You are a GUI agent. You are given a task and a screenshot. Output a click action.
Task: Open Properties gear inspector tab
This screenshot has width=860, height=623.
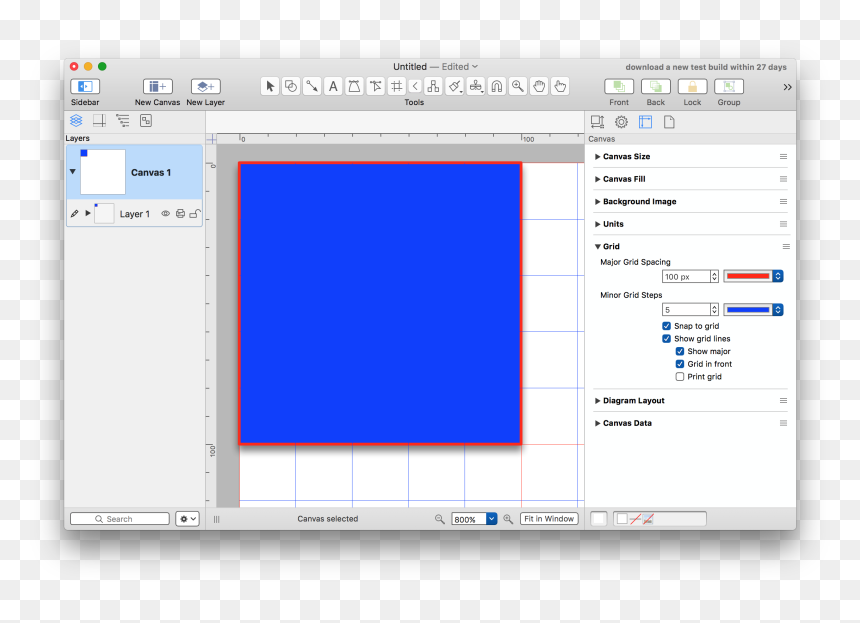[x=621, y=122]
